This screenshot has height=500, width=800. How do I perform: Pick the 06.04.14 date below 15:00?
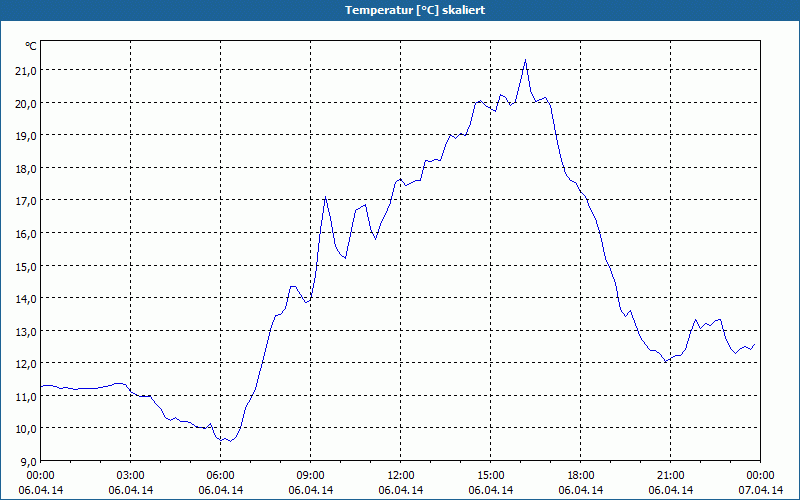coord(491,490)
